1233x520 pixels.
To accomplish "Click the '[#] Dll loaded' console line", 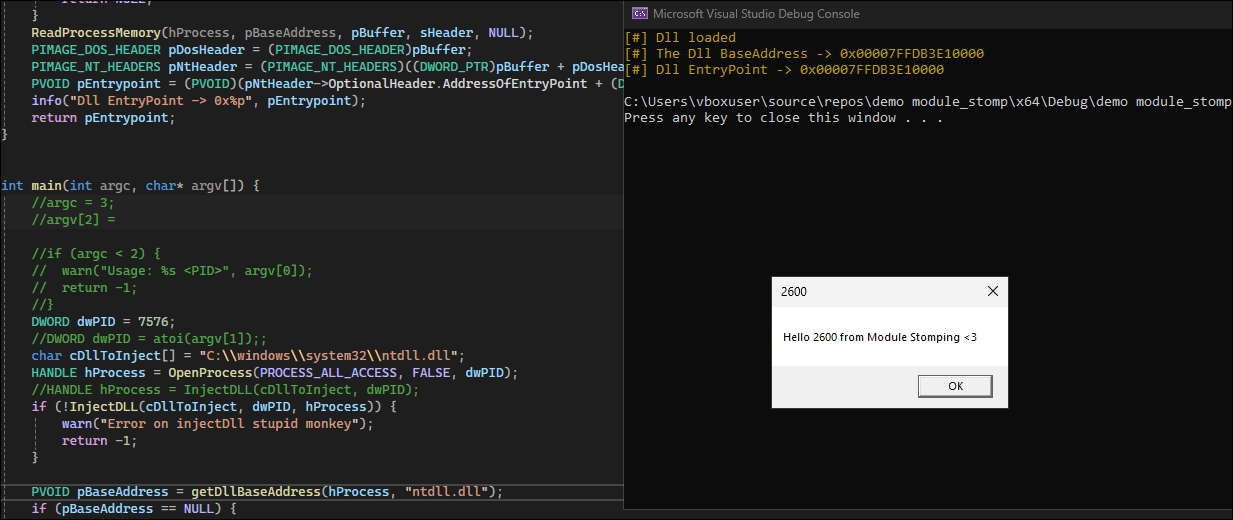I will pos(679,38).
